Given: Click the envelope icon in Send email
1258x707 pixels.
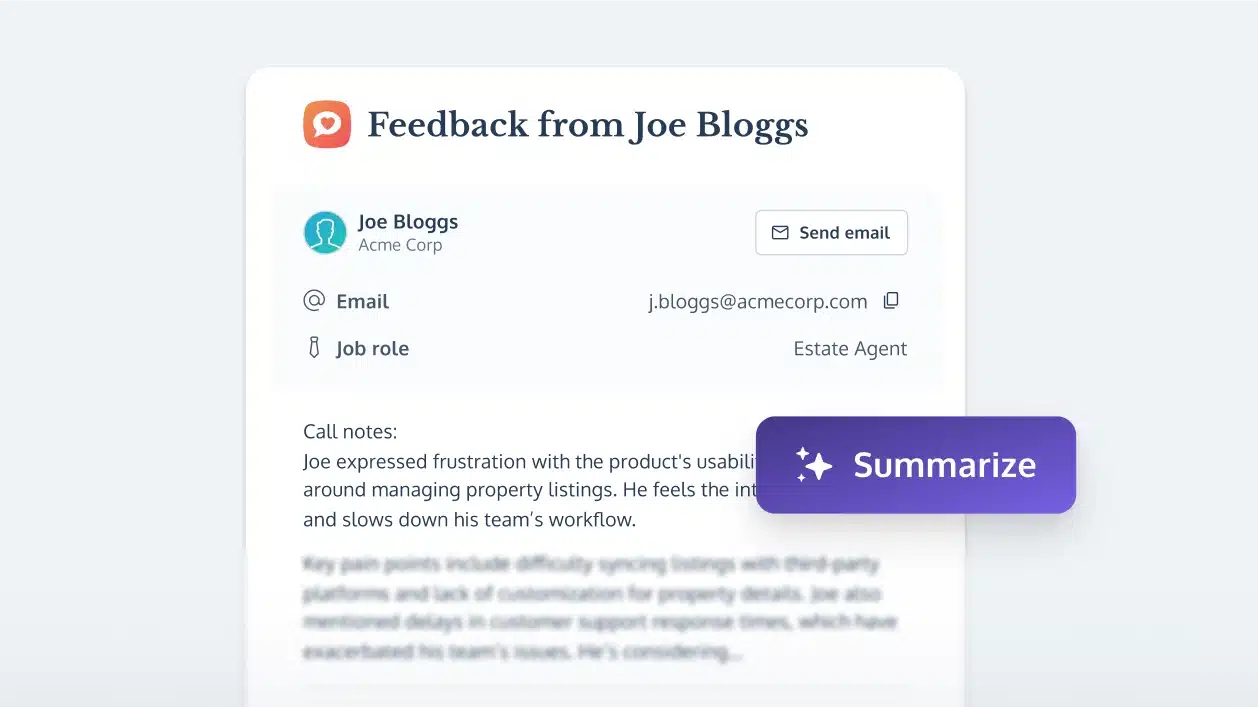Looking at the screenshot, I should (x=780, y=233).
